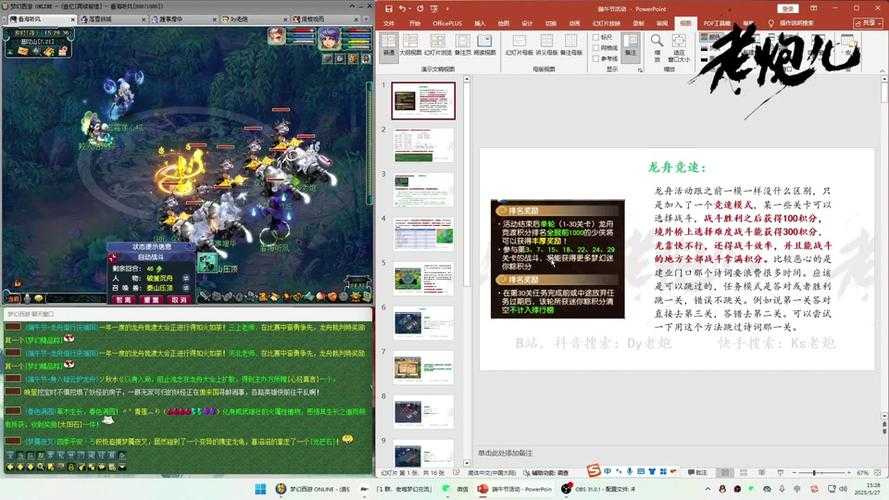Click zoom-in plus in status bar
Image resolution: width=889 pixels, height=500 pixels.
coord(849,472)
